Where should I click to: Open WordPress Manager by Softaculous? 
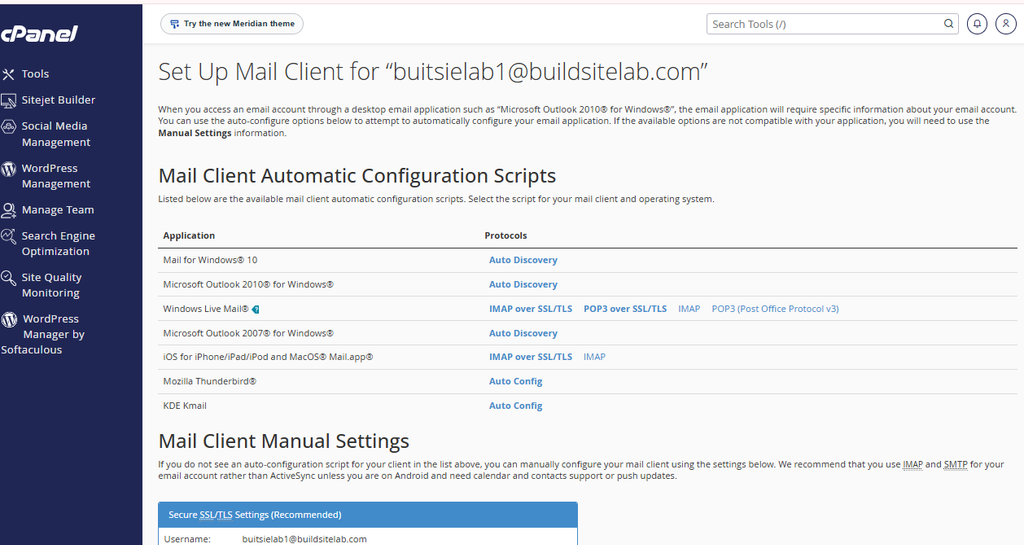tap(43, 334)
